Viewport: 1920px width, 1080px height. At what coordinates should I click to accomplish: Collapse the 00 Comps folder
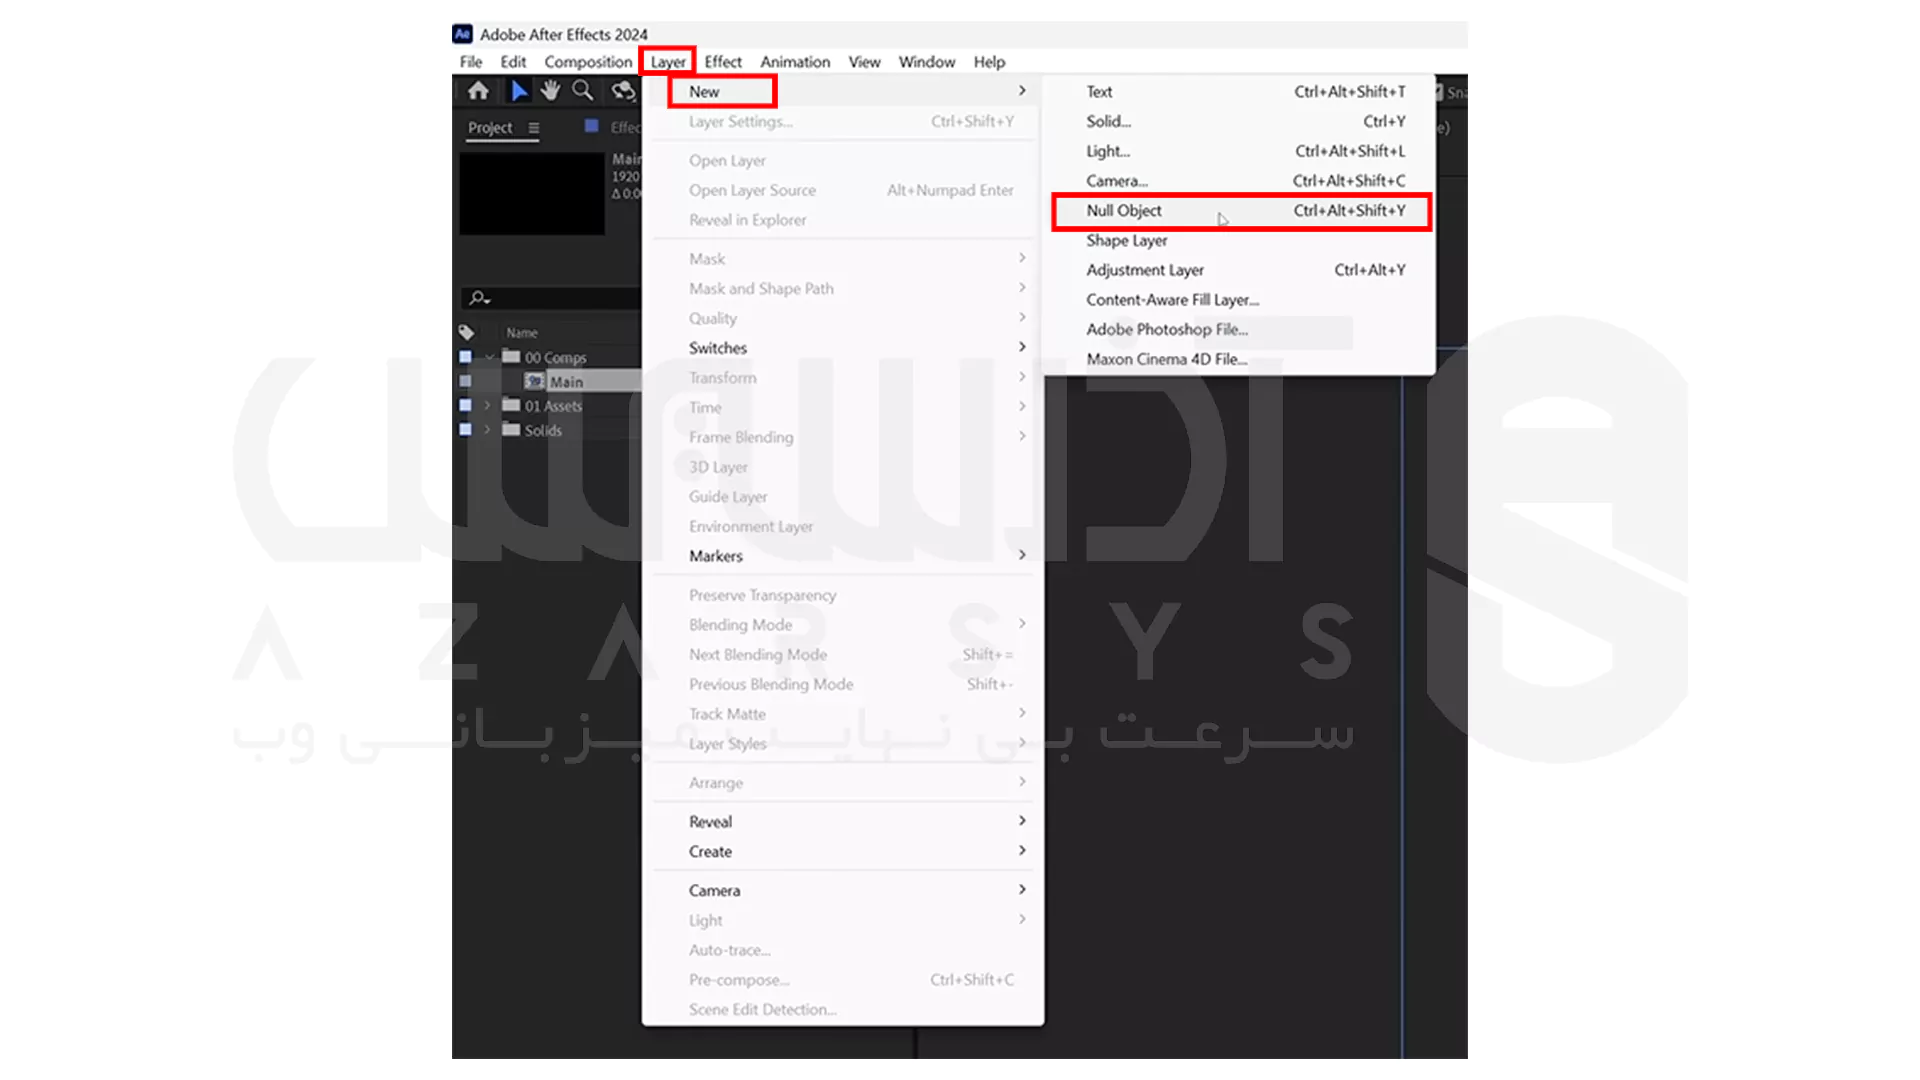[489, 357]
